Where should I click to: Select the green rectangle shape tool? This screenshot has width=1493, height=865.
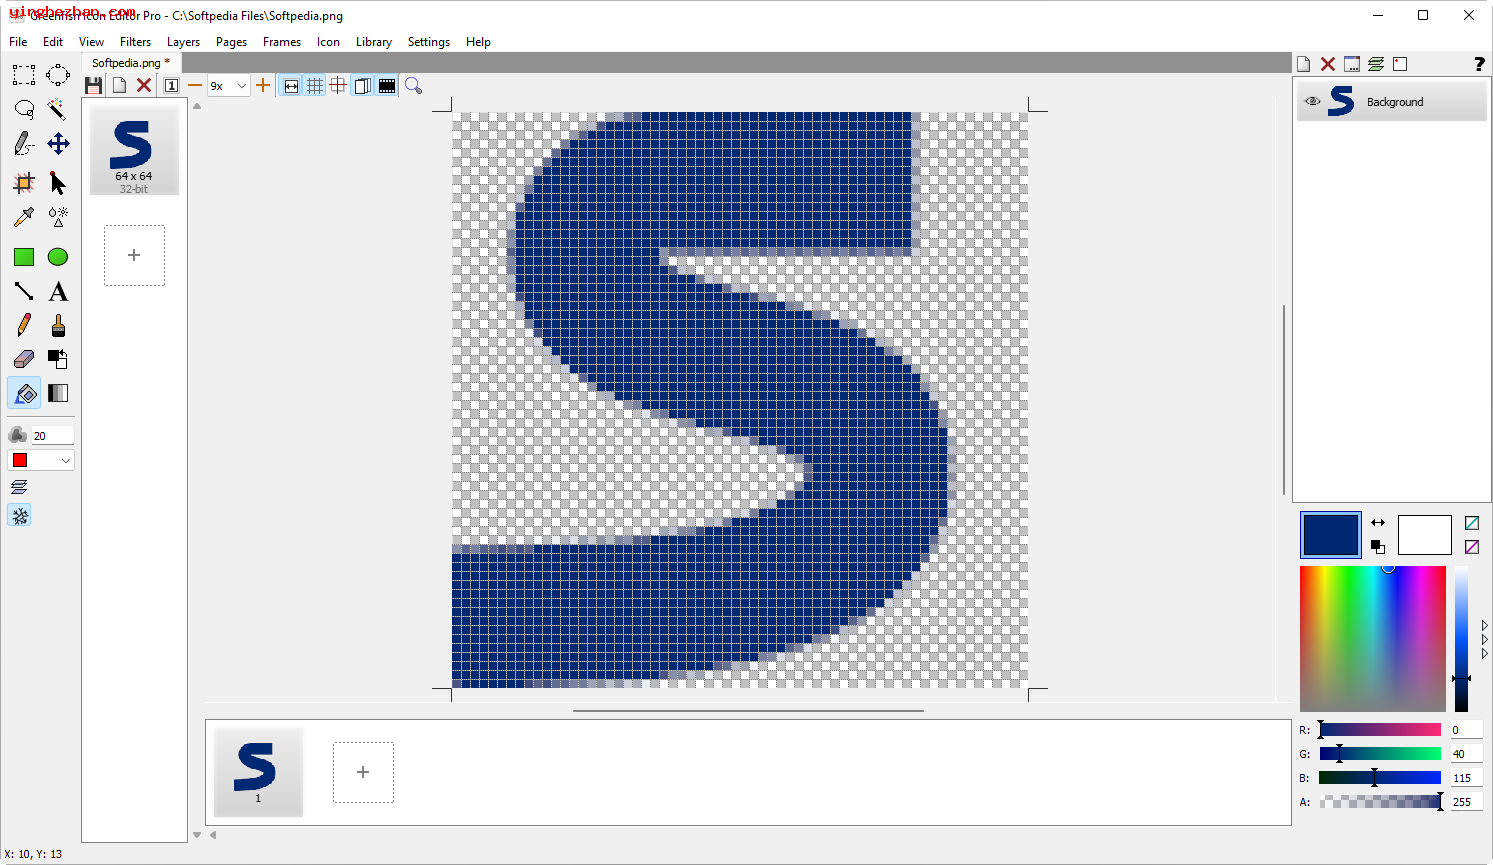tap(24, 257)
